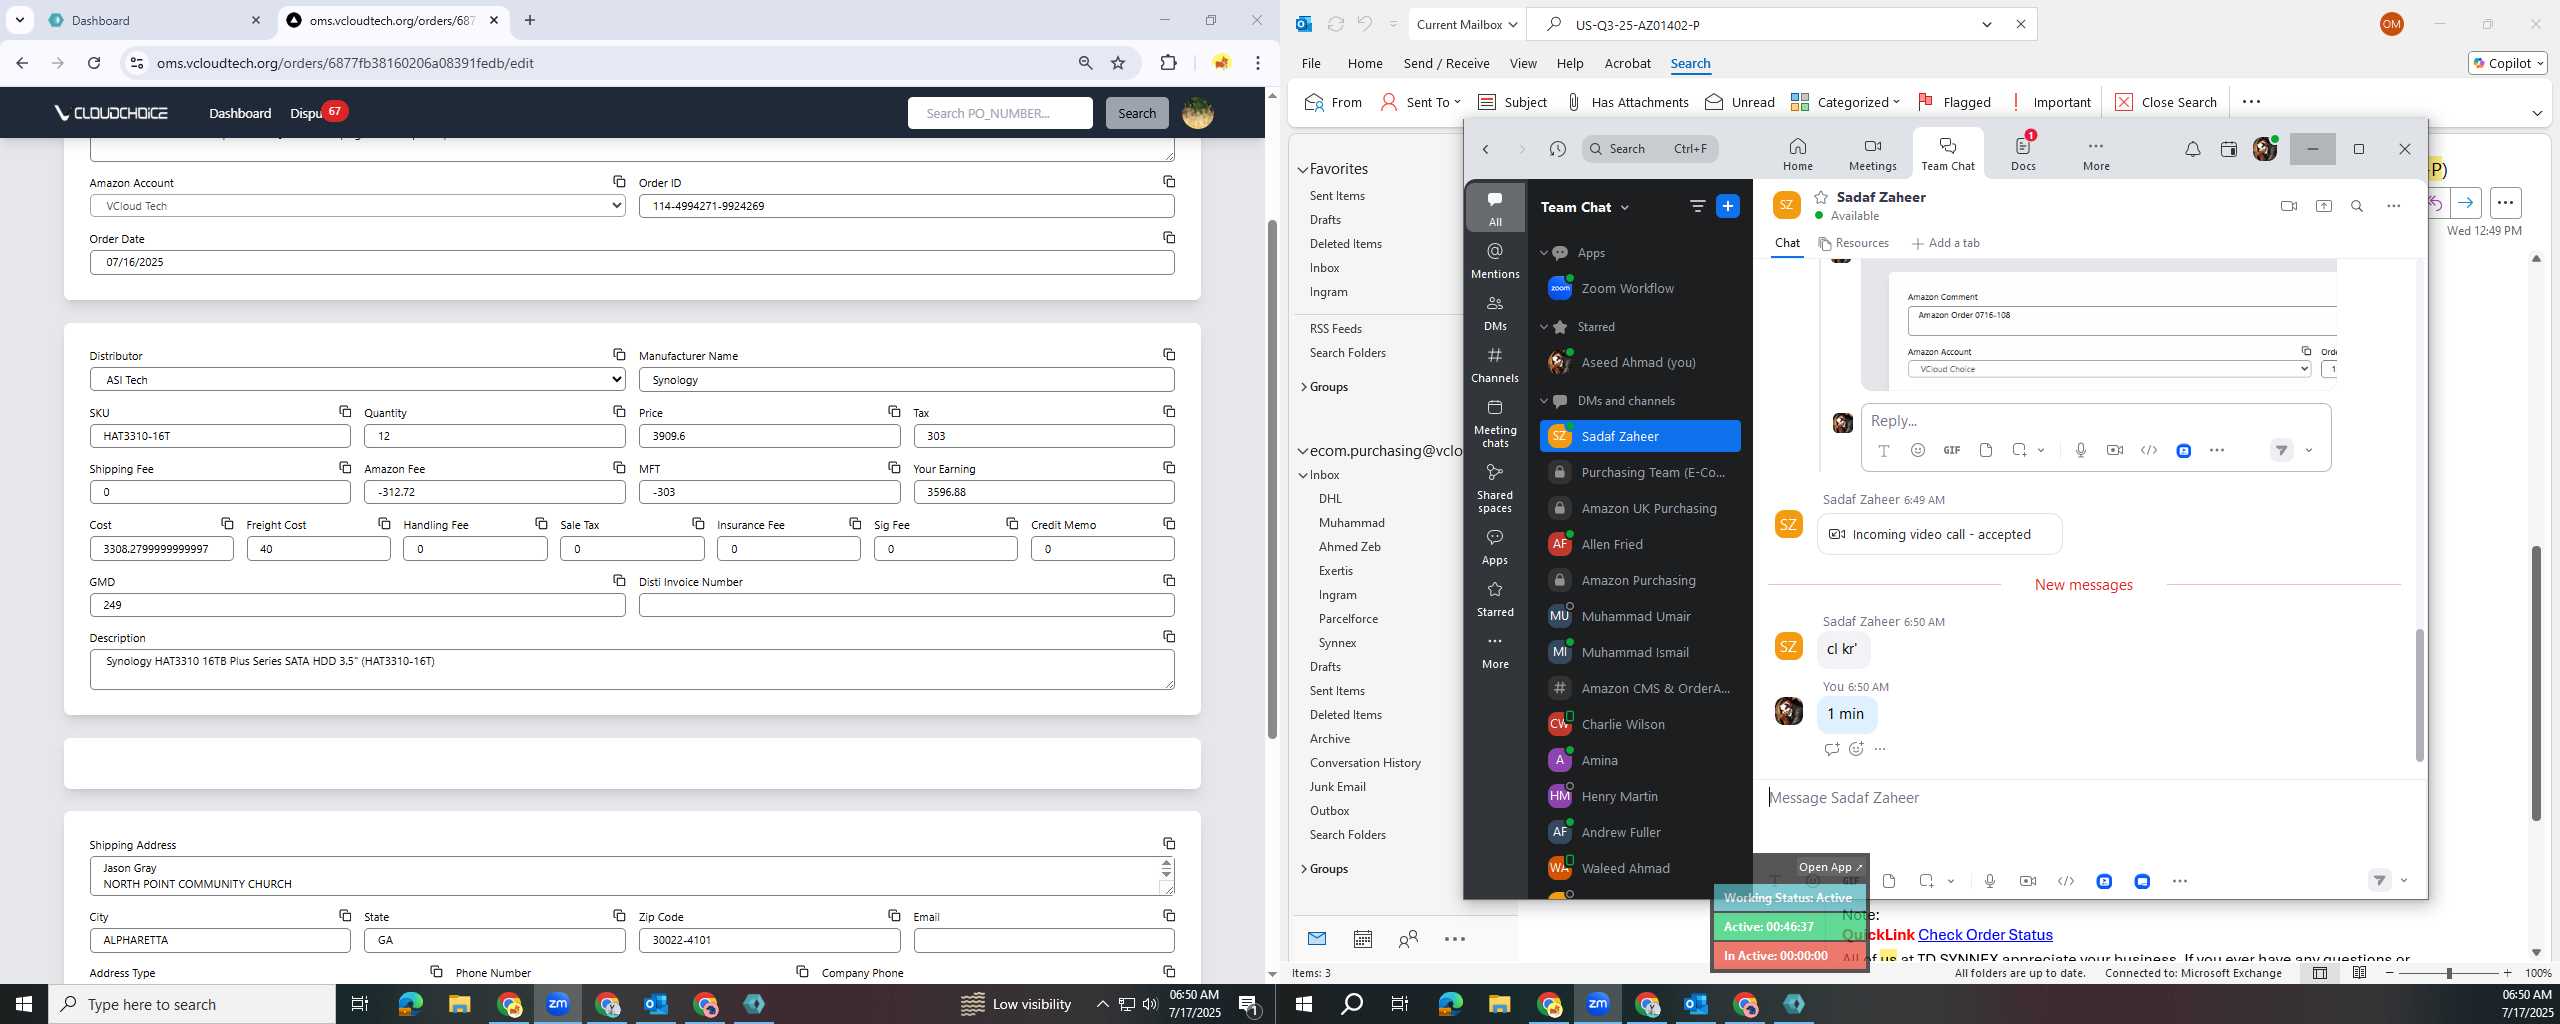The image size is (2560, 1024).
Task: Open Zoom Docs with notification badge
Action: click(x=2023, y=154)
